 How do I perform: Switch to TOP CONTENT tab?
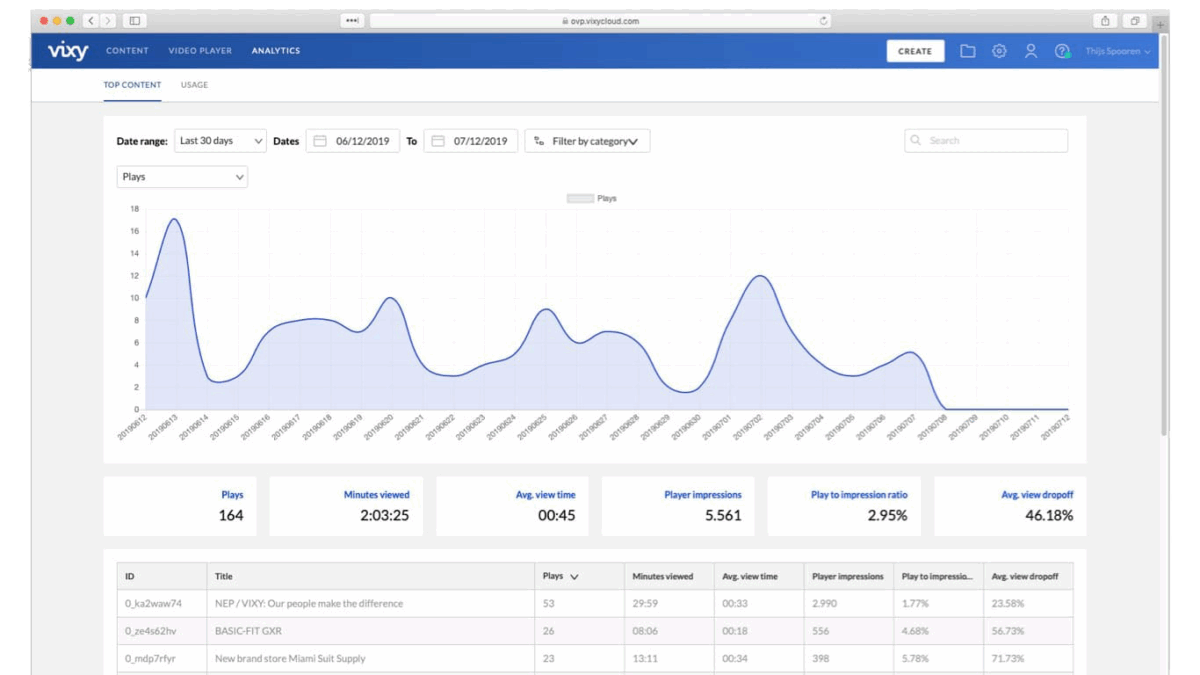132,85
